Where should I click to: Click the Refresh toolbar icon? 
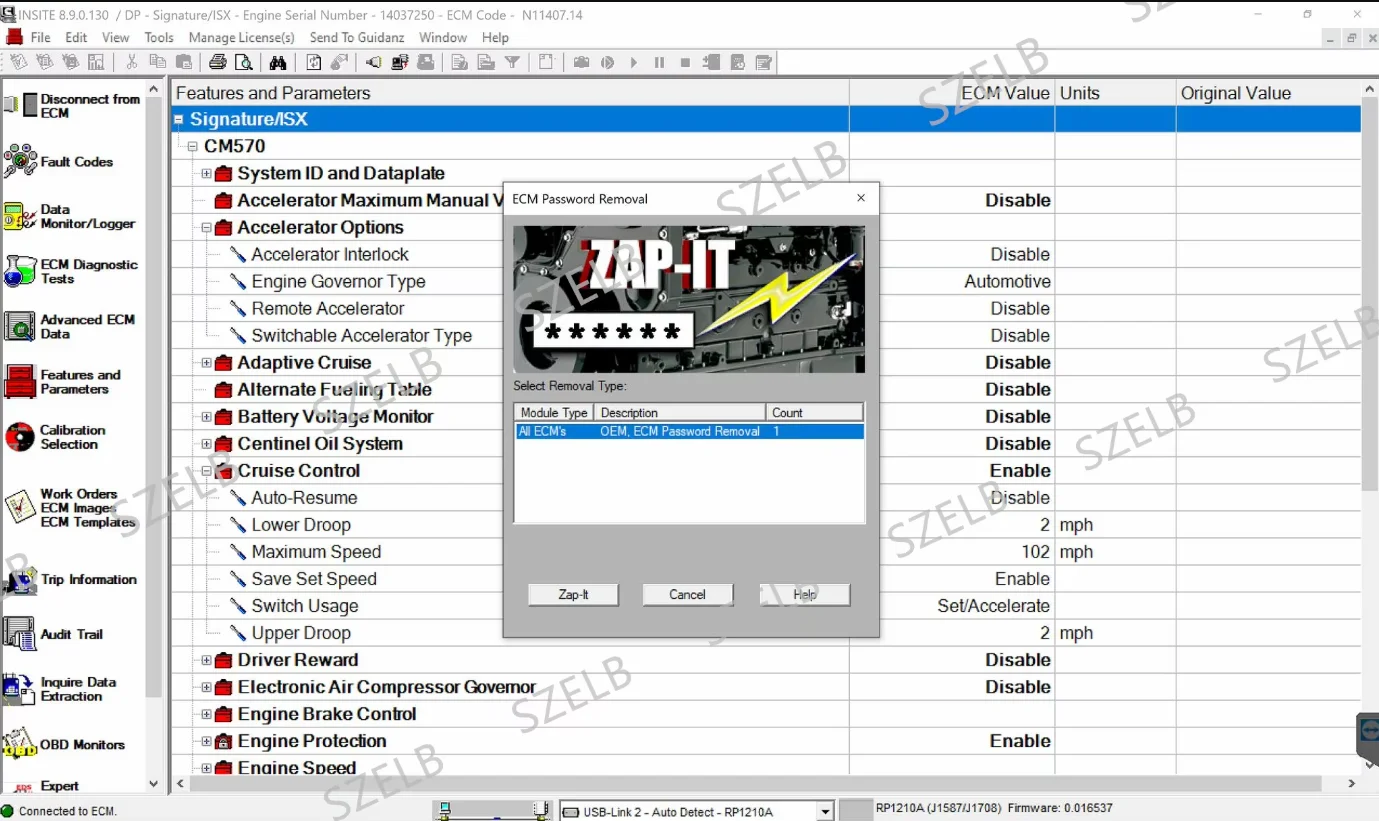314,62
